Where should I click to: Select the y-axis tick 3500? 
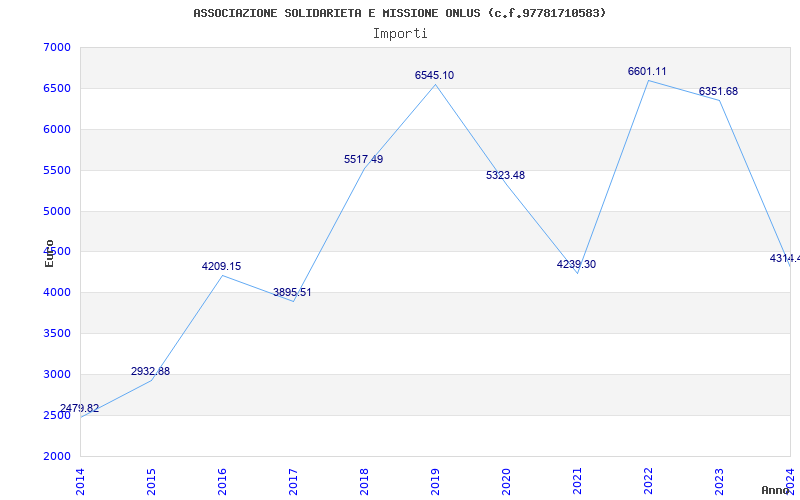pos(57,333)
